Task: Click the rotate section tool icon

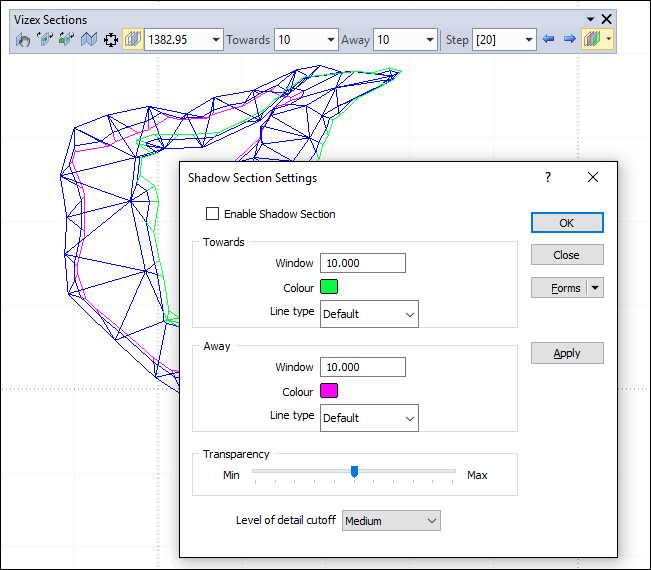Action: 45,39
